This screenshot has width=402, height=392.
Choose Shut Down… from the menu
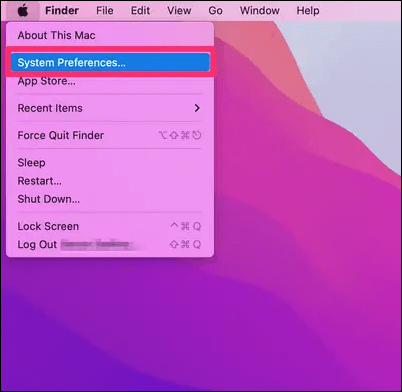pos(110,199)
